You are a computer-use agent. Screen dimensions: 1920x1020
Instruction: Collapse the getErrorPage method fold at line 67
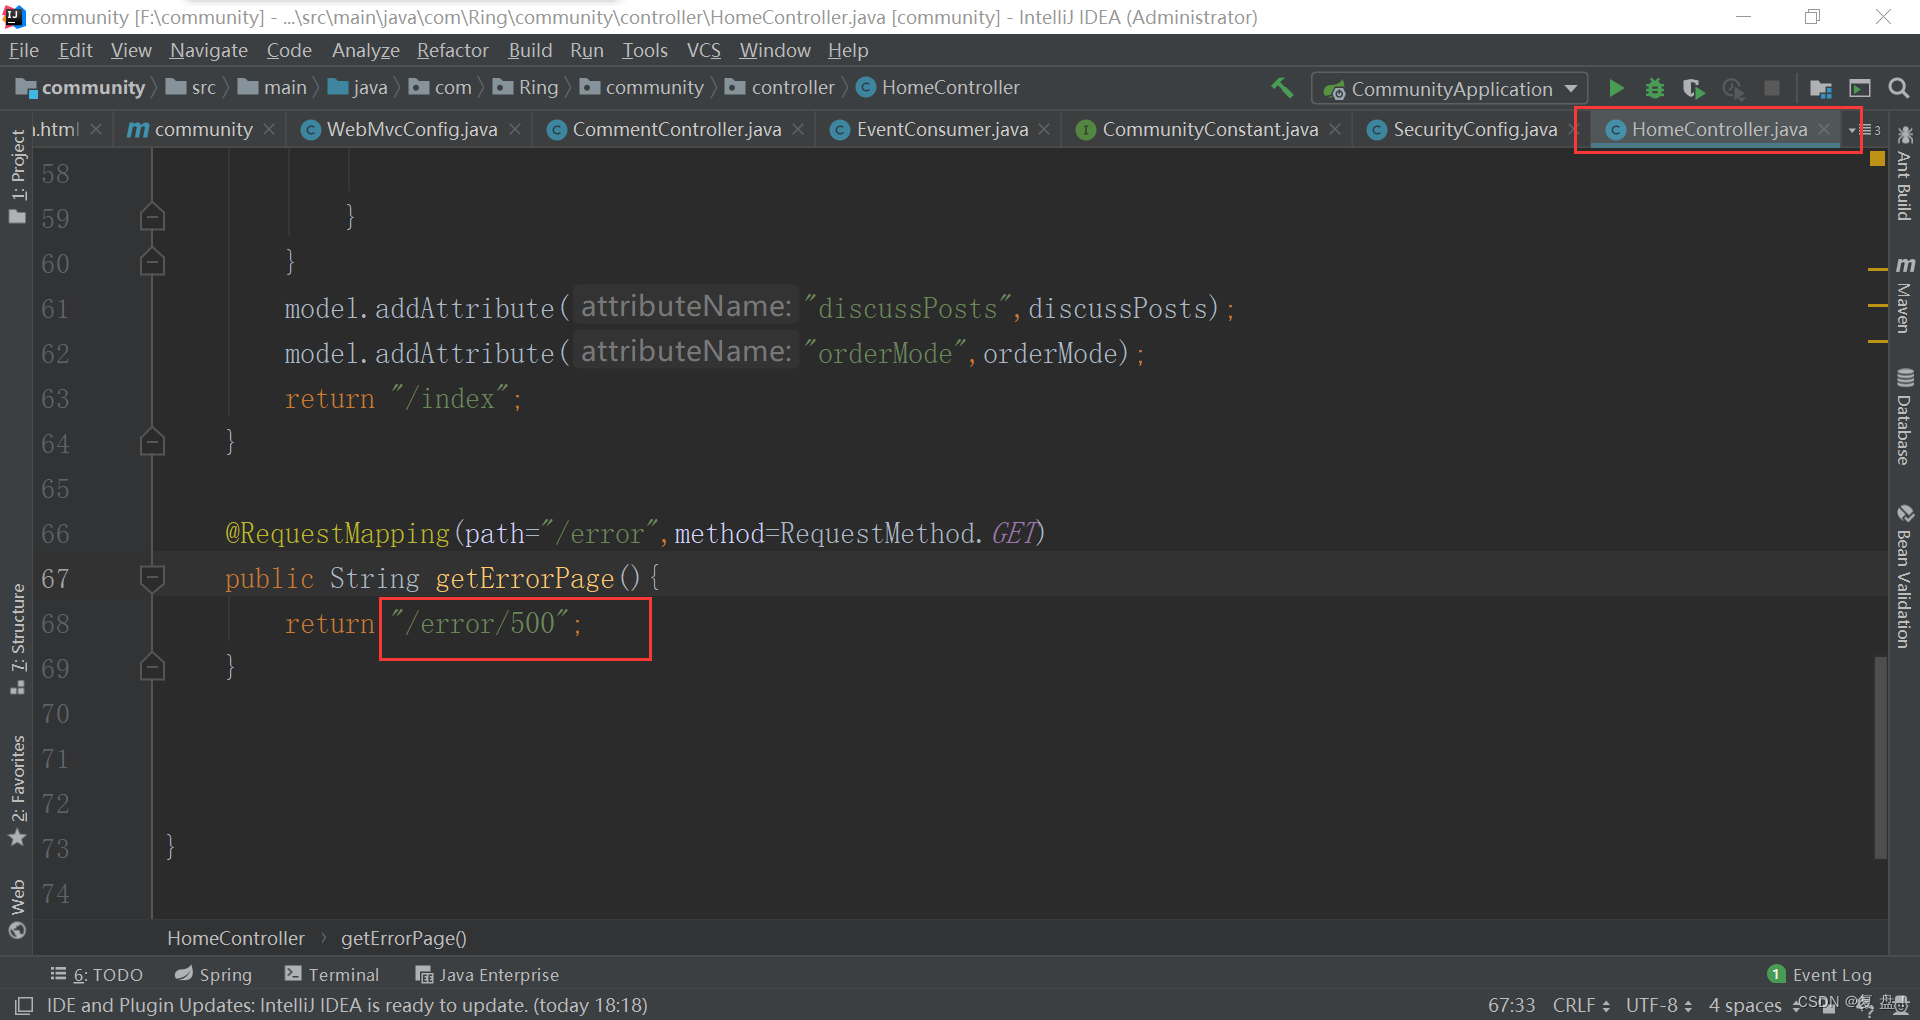tap(152, 578)
